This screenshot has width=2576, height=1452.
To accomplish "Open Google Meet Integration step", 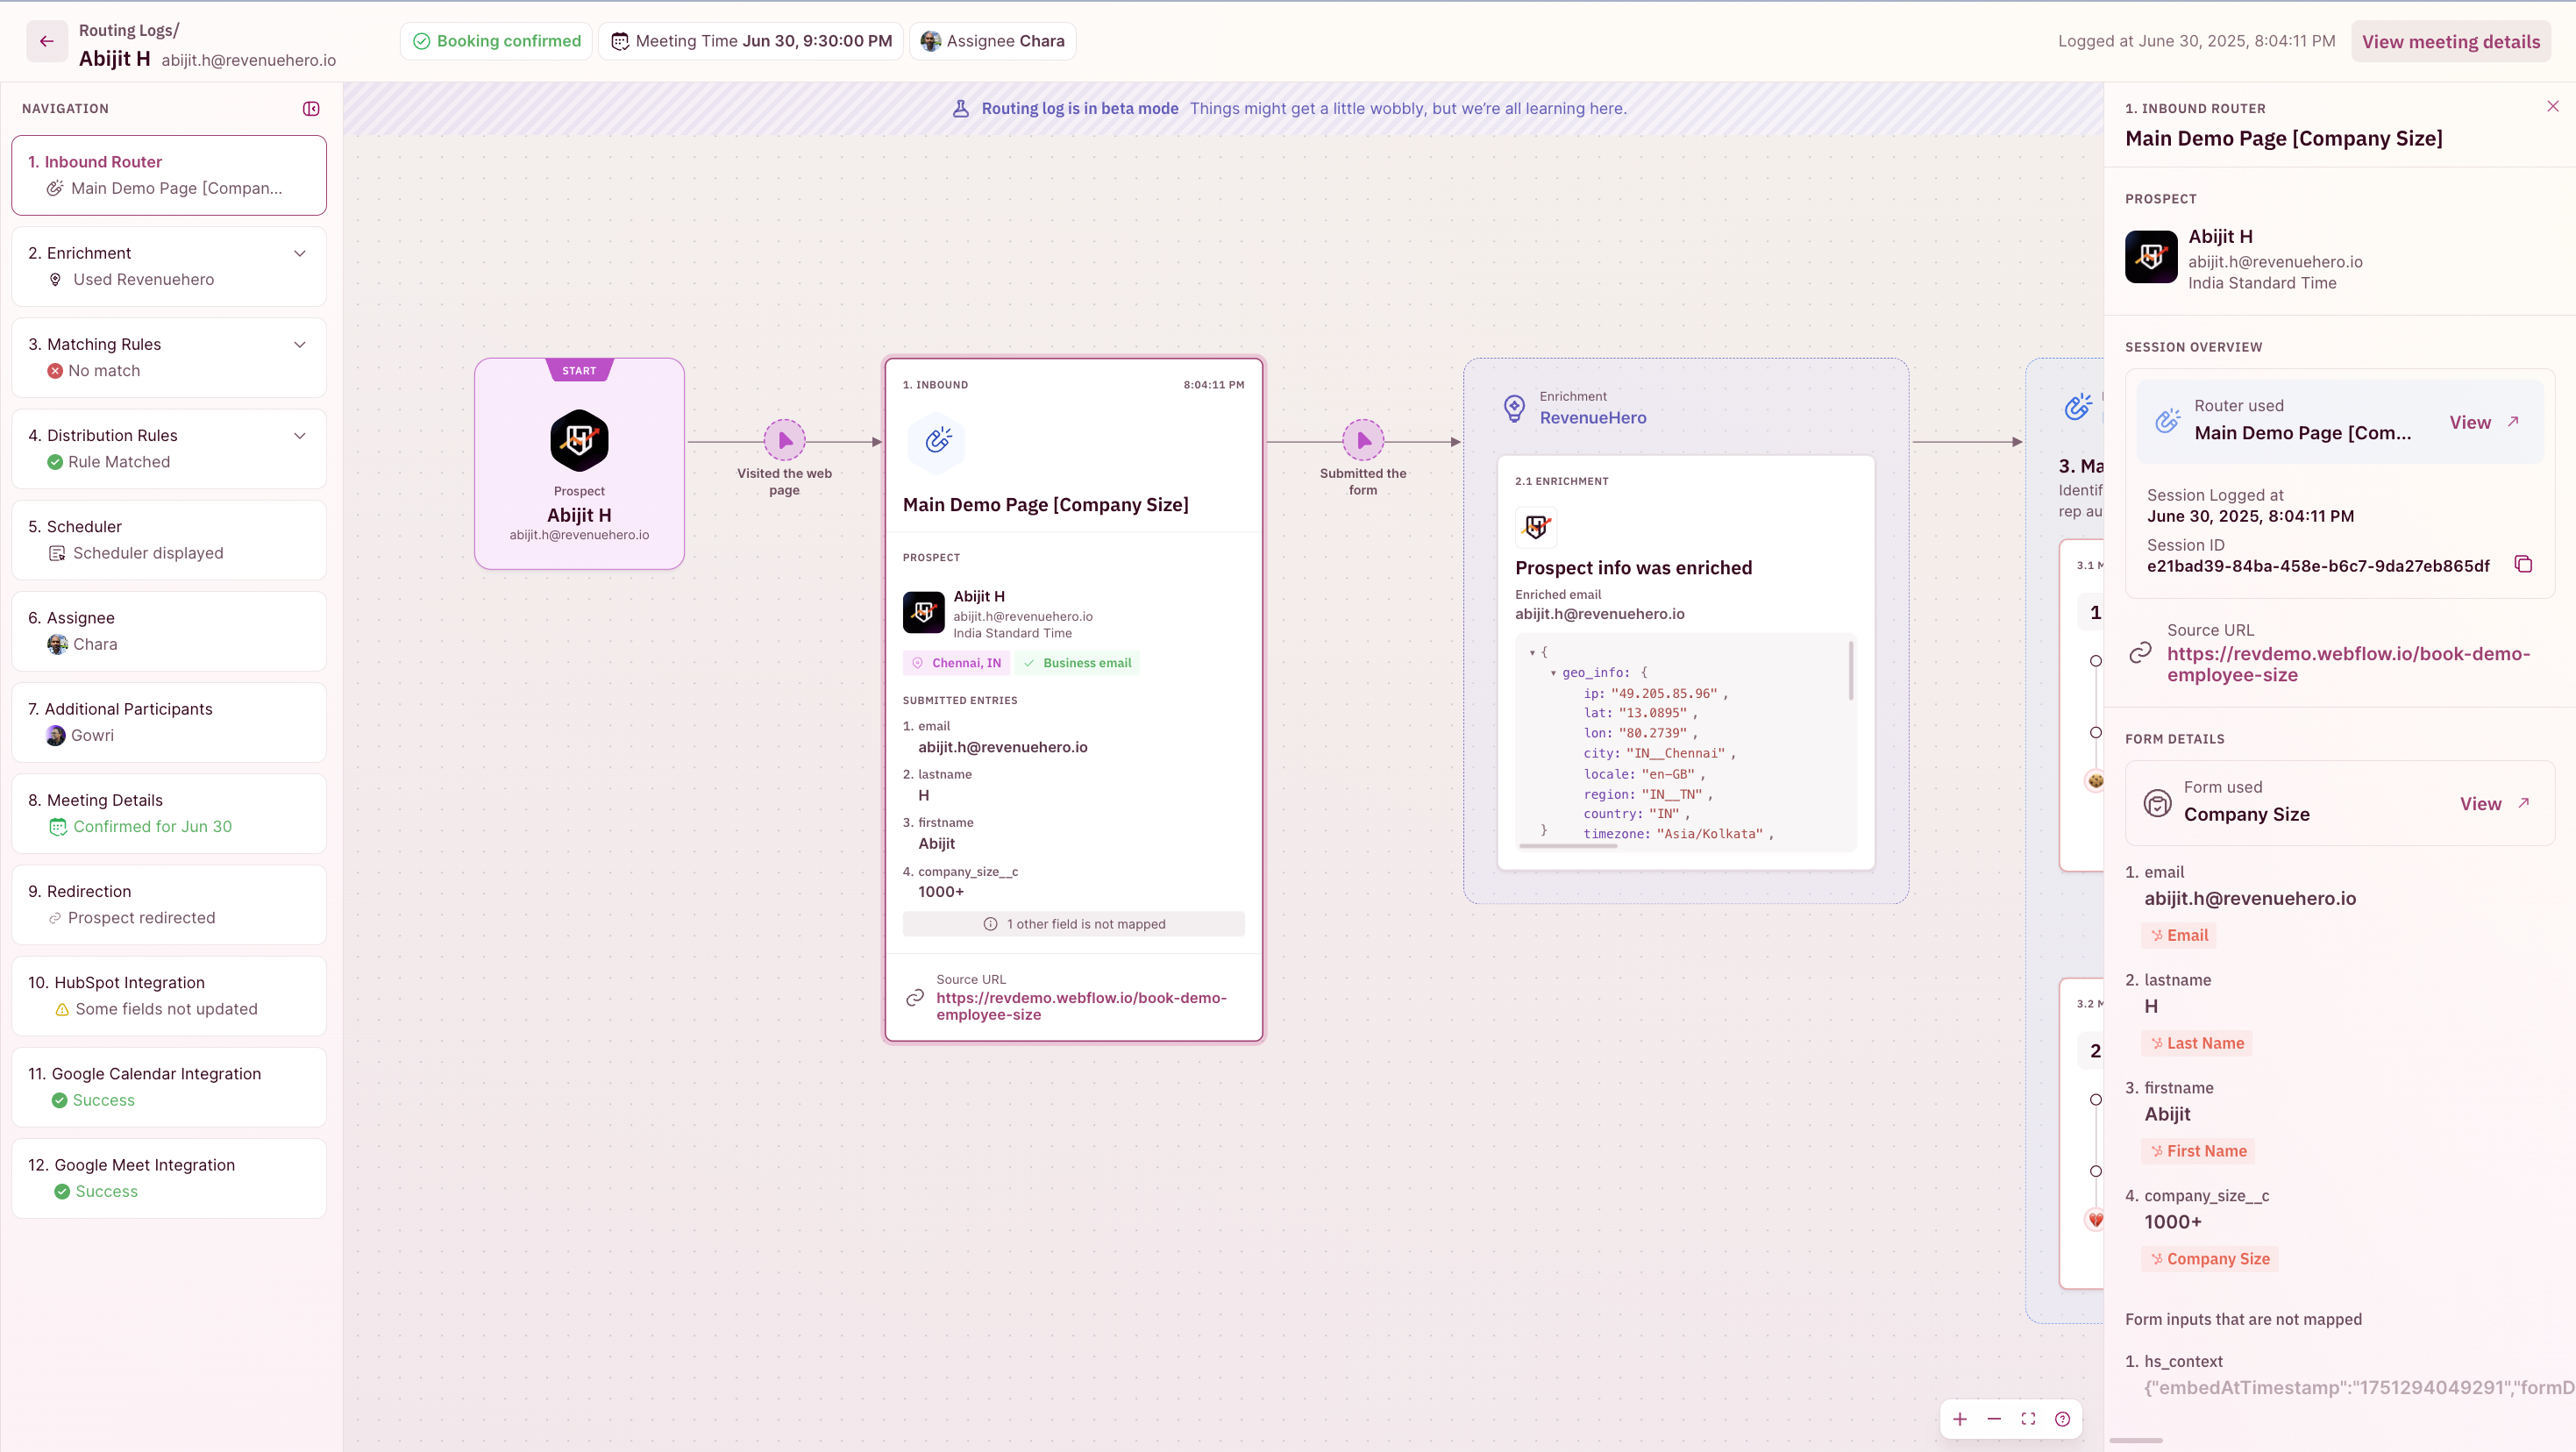I will (x=169, y=1178).
